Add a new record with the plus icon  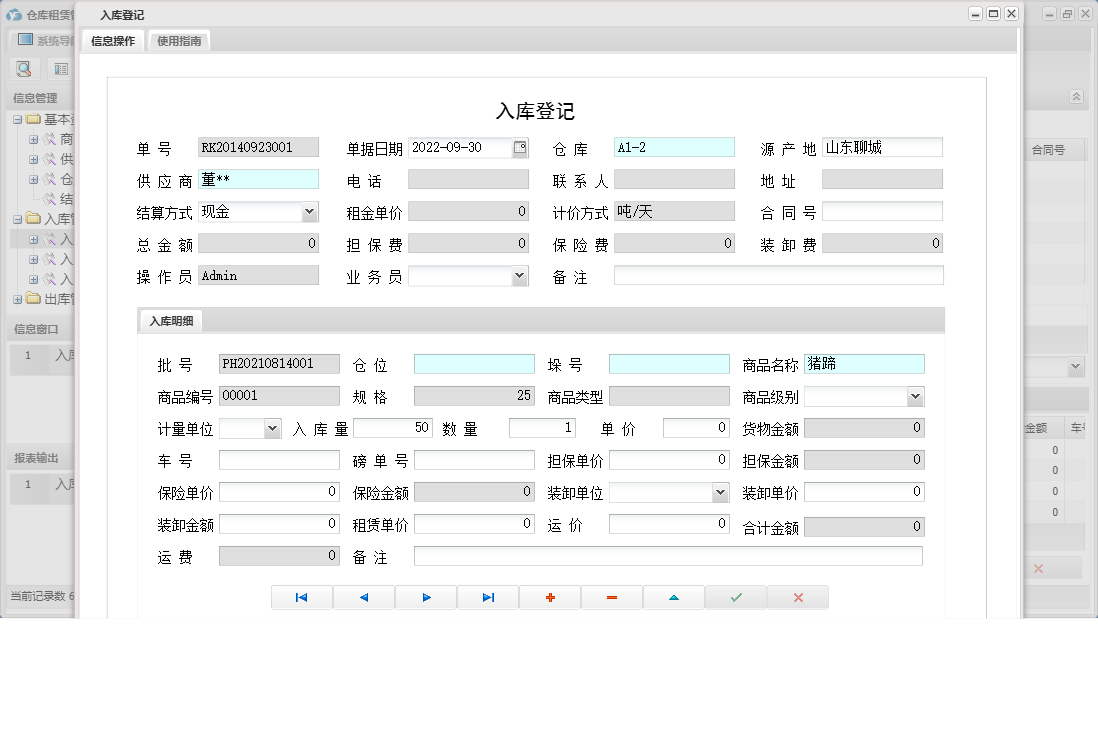pos(550,597)
